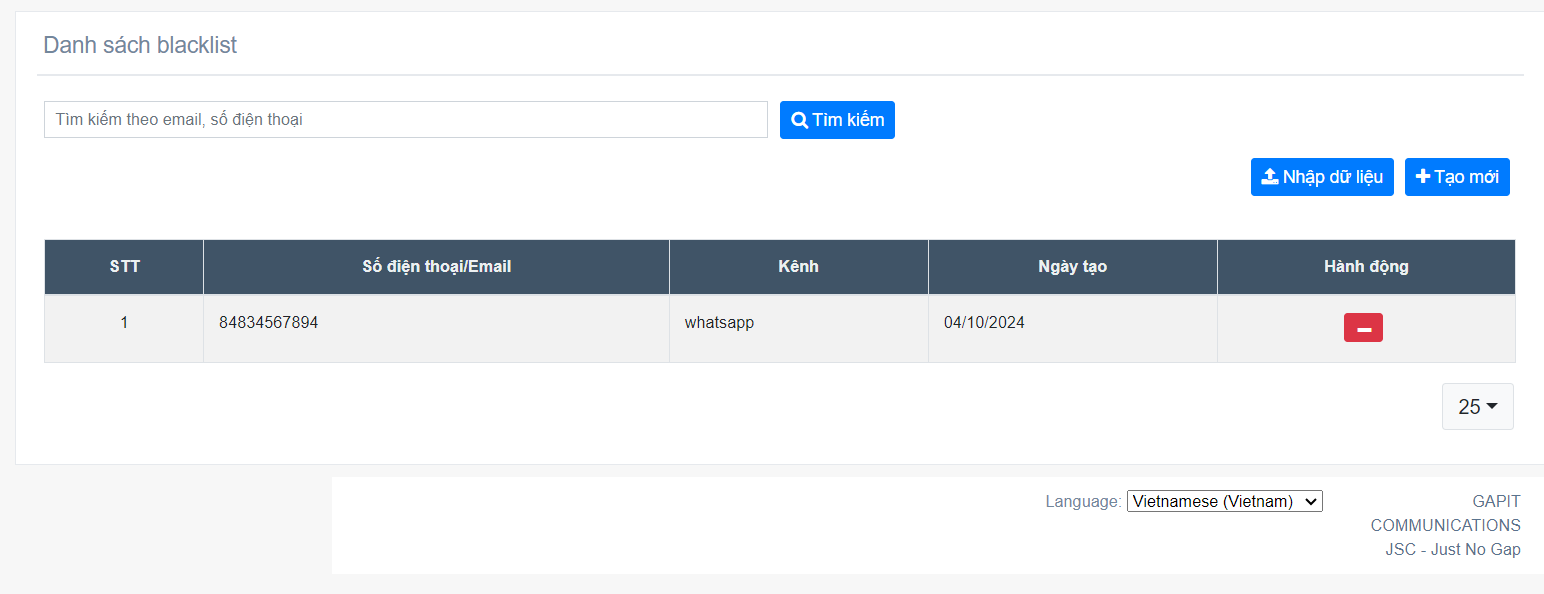Click Tạo mới to create entry
The image size is (1544, 594).
[x=1457, y=177]
